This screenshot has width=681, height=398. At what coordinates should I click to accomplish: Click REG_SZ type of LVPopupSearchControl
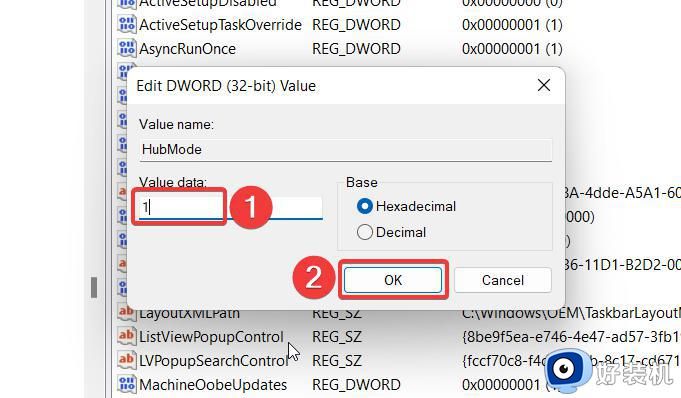[x=337, y=361]
